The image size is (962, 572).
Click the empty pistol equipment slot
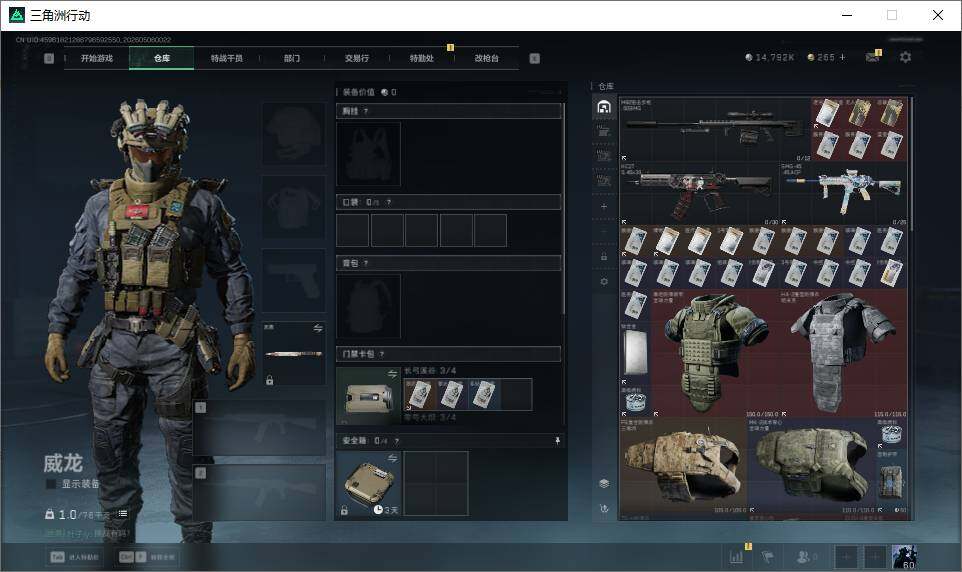click(x=294, y=280)
